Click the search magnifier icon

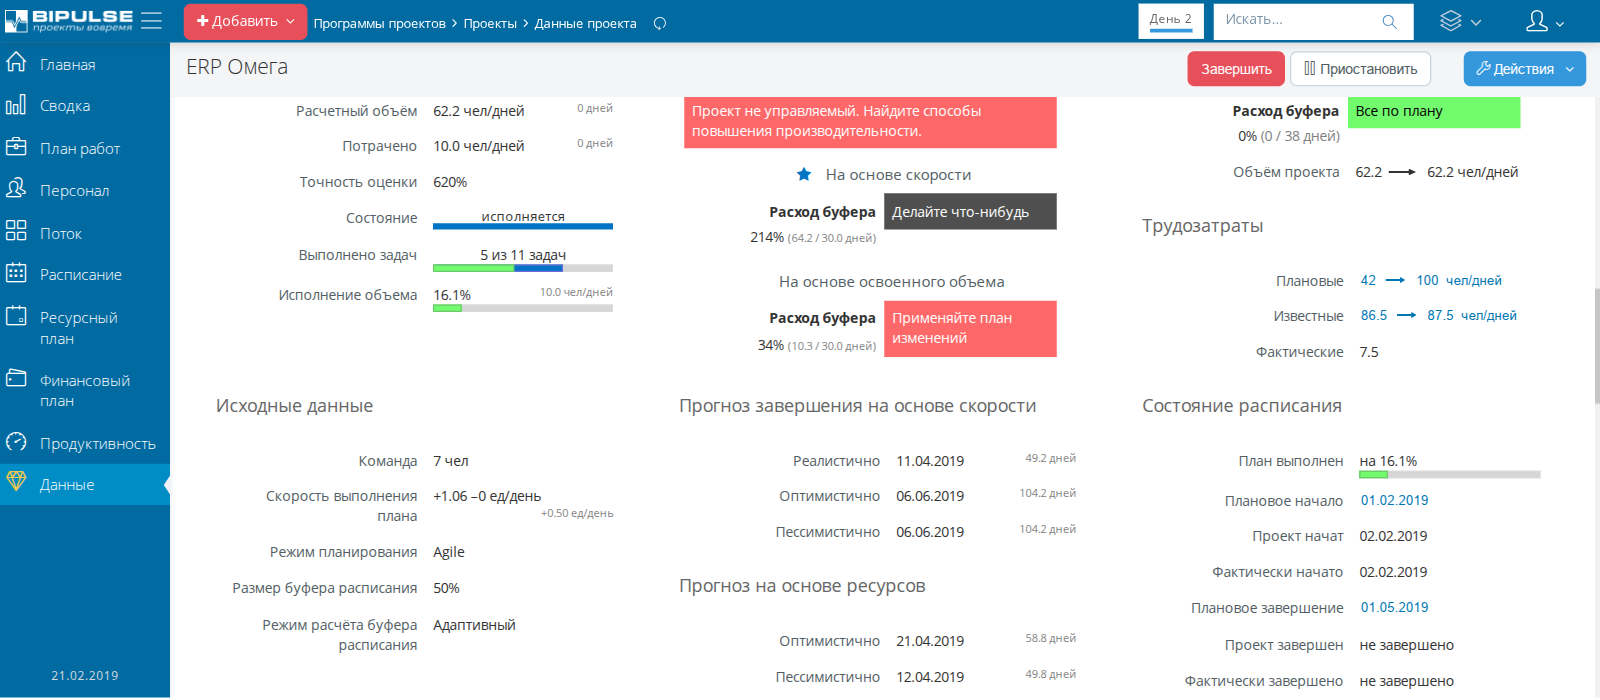[x=1389, y=21]
